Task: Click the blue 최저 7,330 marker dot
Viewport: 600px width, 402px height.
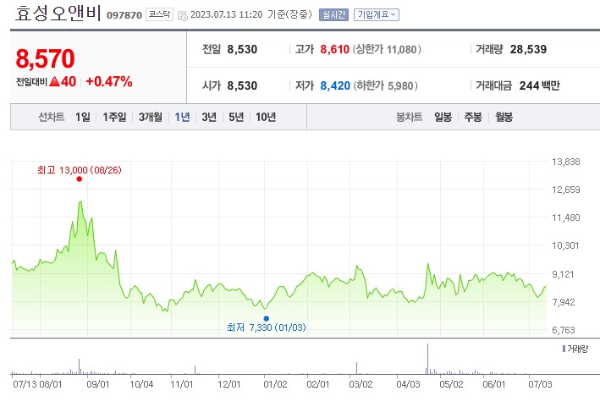Action: point(266,318)
